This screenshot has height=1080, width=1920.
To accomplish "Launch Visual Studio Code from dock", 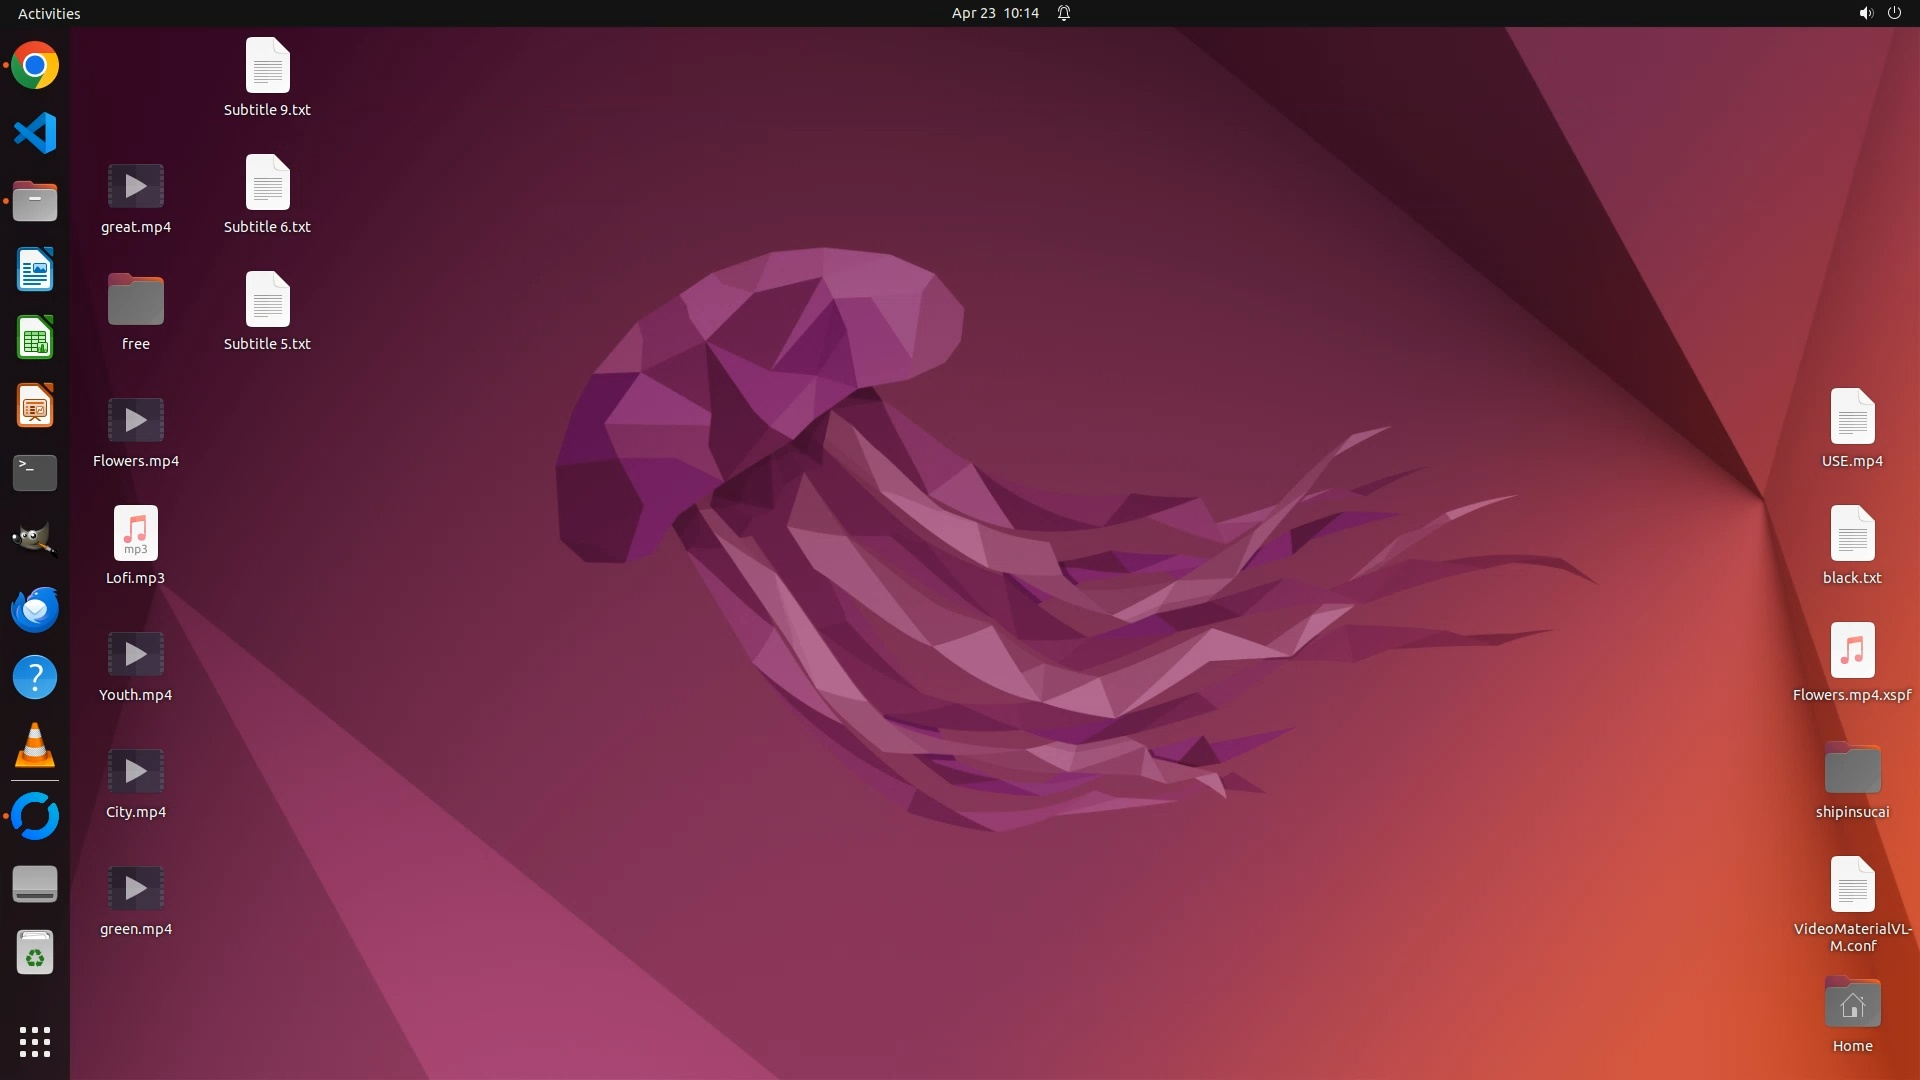I will point(35,133).
